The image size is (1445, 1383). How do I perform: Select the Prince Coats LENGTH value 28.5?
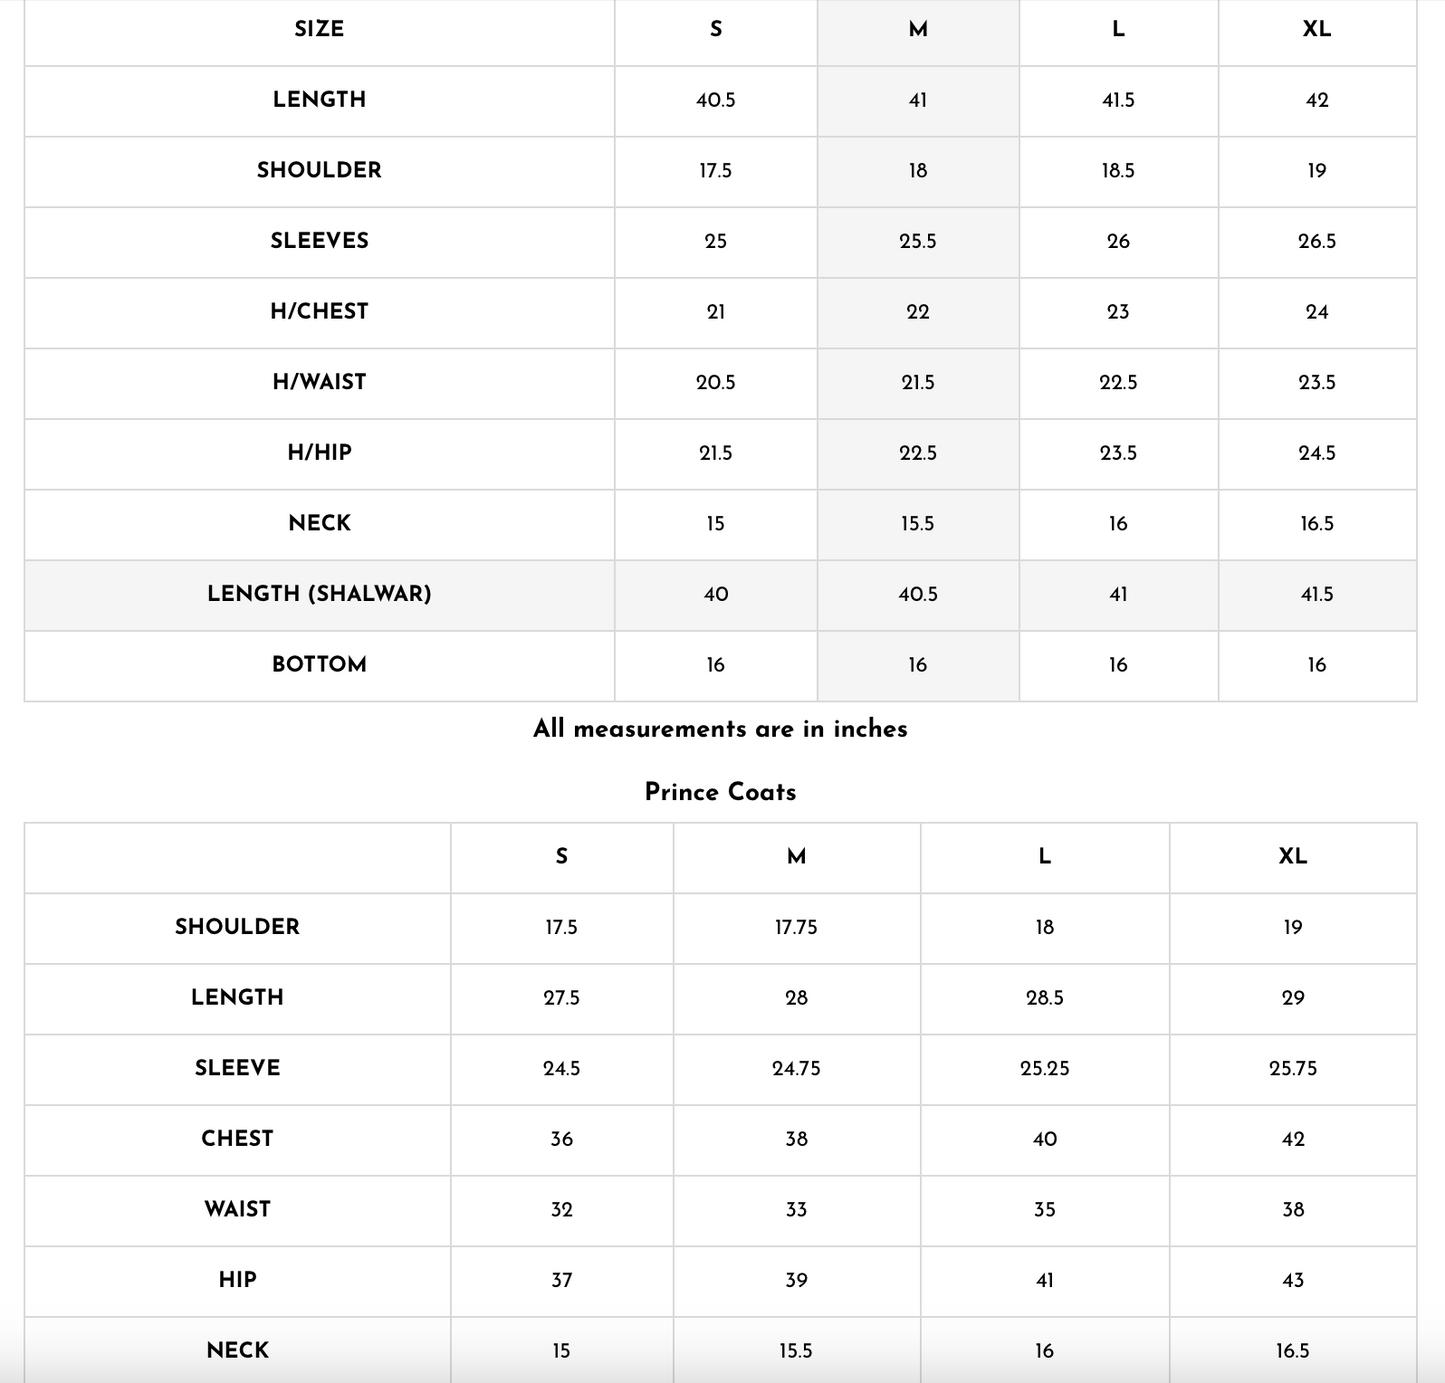tap(1044, 998)
